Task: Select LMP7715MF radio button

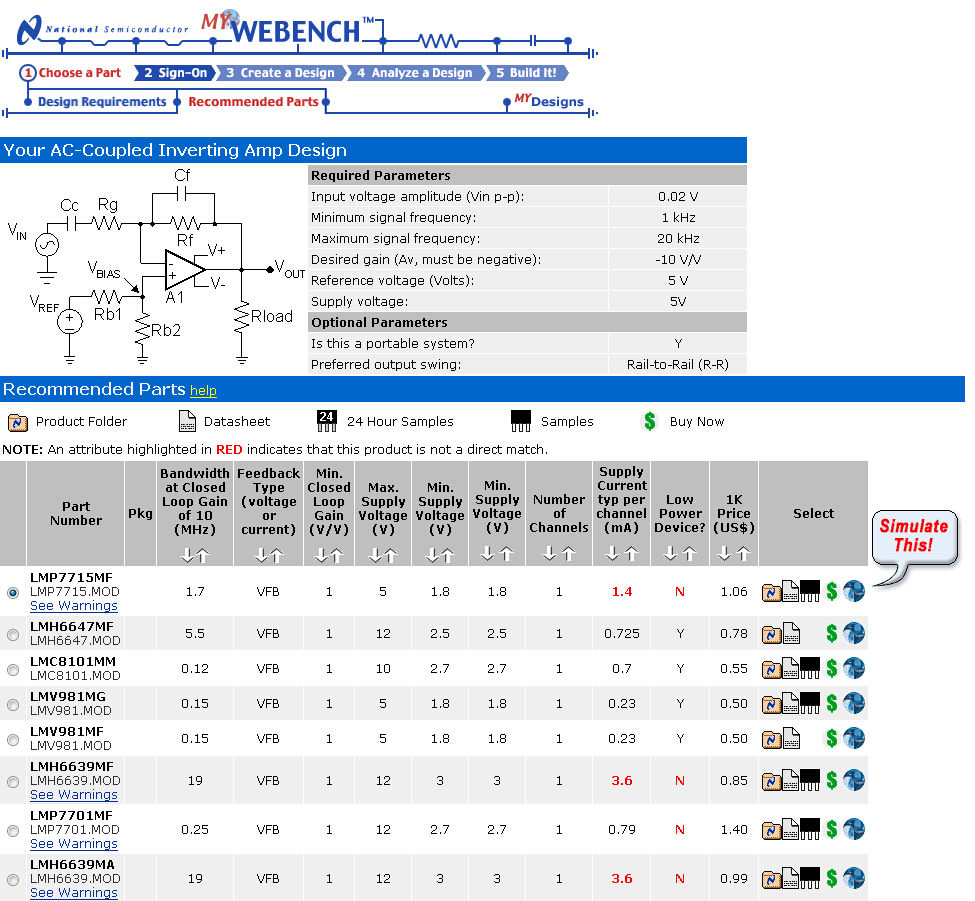Action: 13,593
